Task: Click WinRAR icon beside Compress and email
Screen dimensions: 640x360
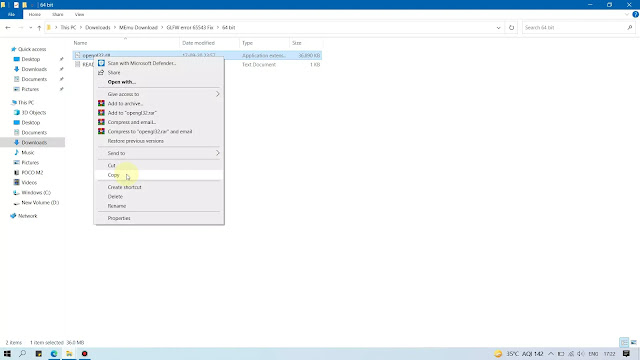Action: click(x=101, y=122)
